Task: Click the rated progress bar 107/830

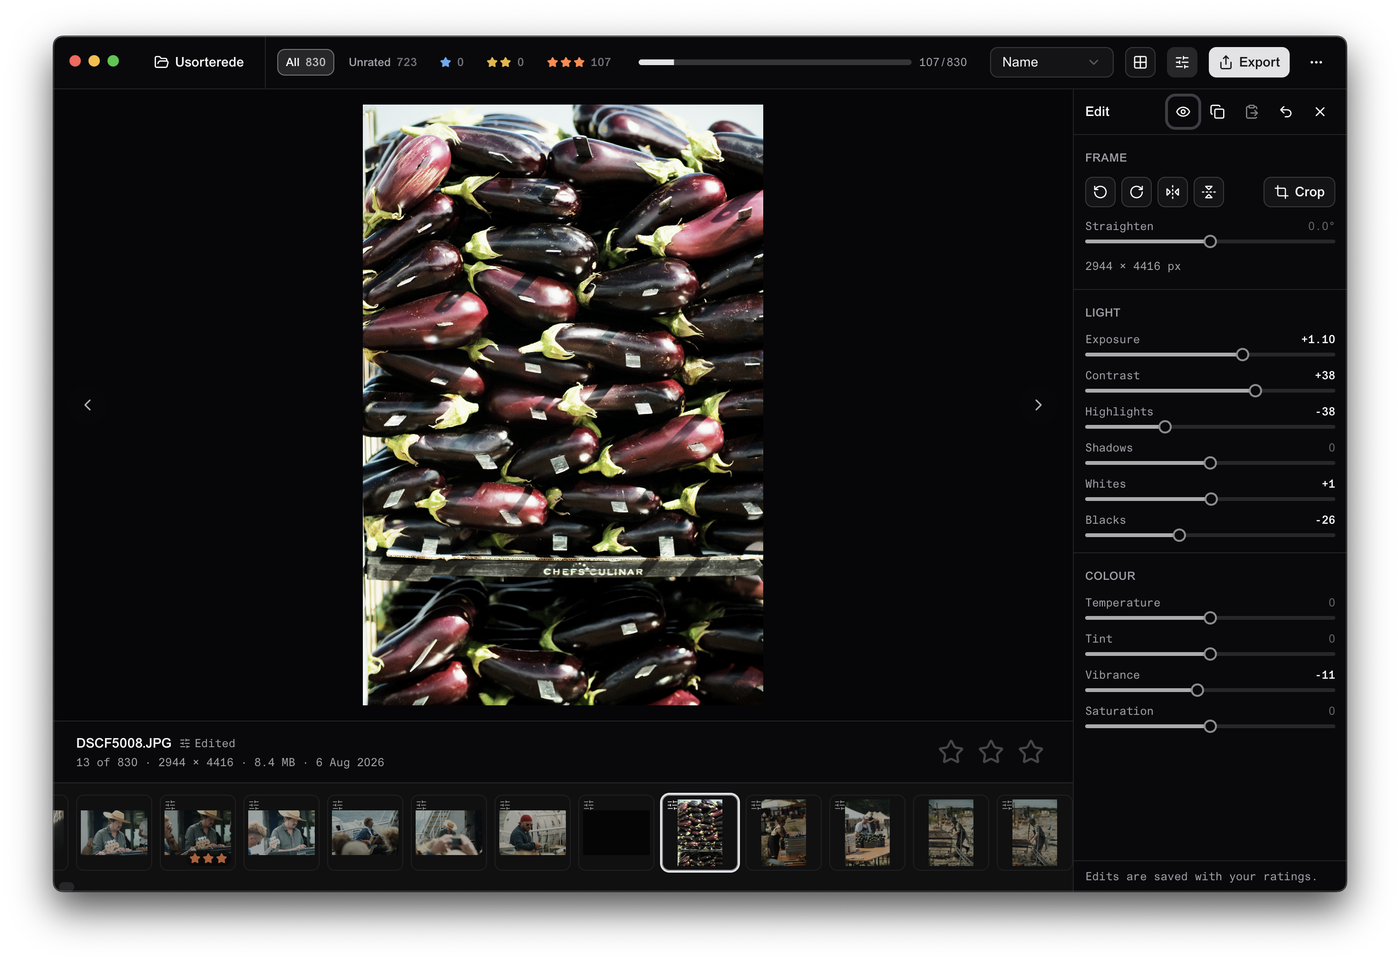Action: 775,62
